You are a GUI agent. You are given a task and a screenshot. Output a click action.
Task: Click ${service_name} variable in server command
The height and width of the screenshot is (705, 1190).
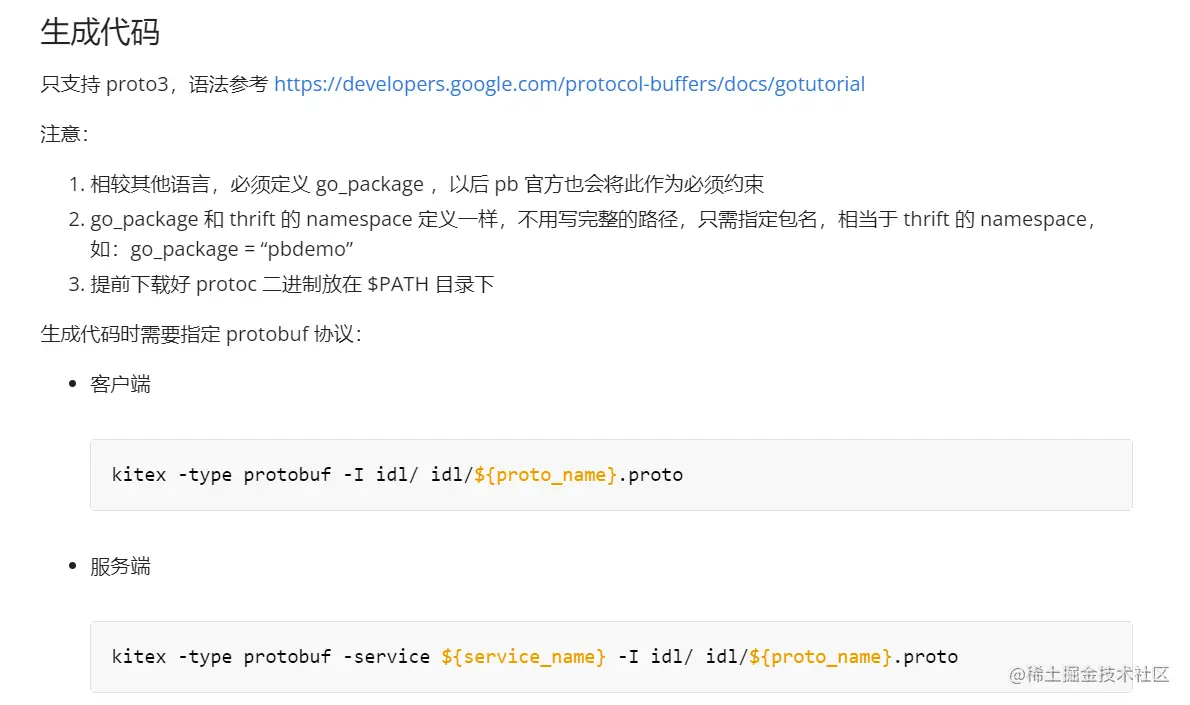coord(523,657)
